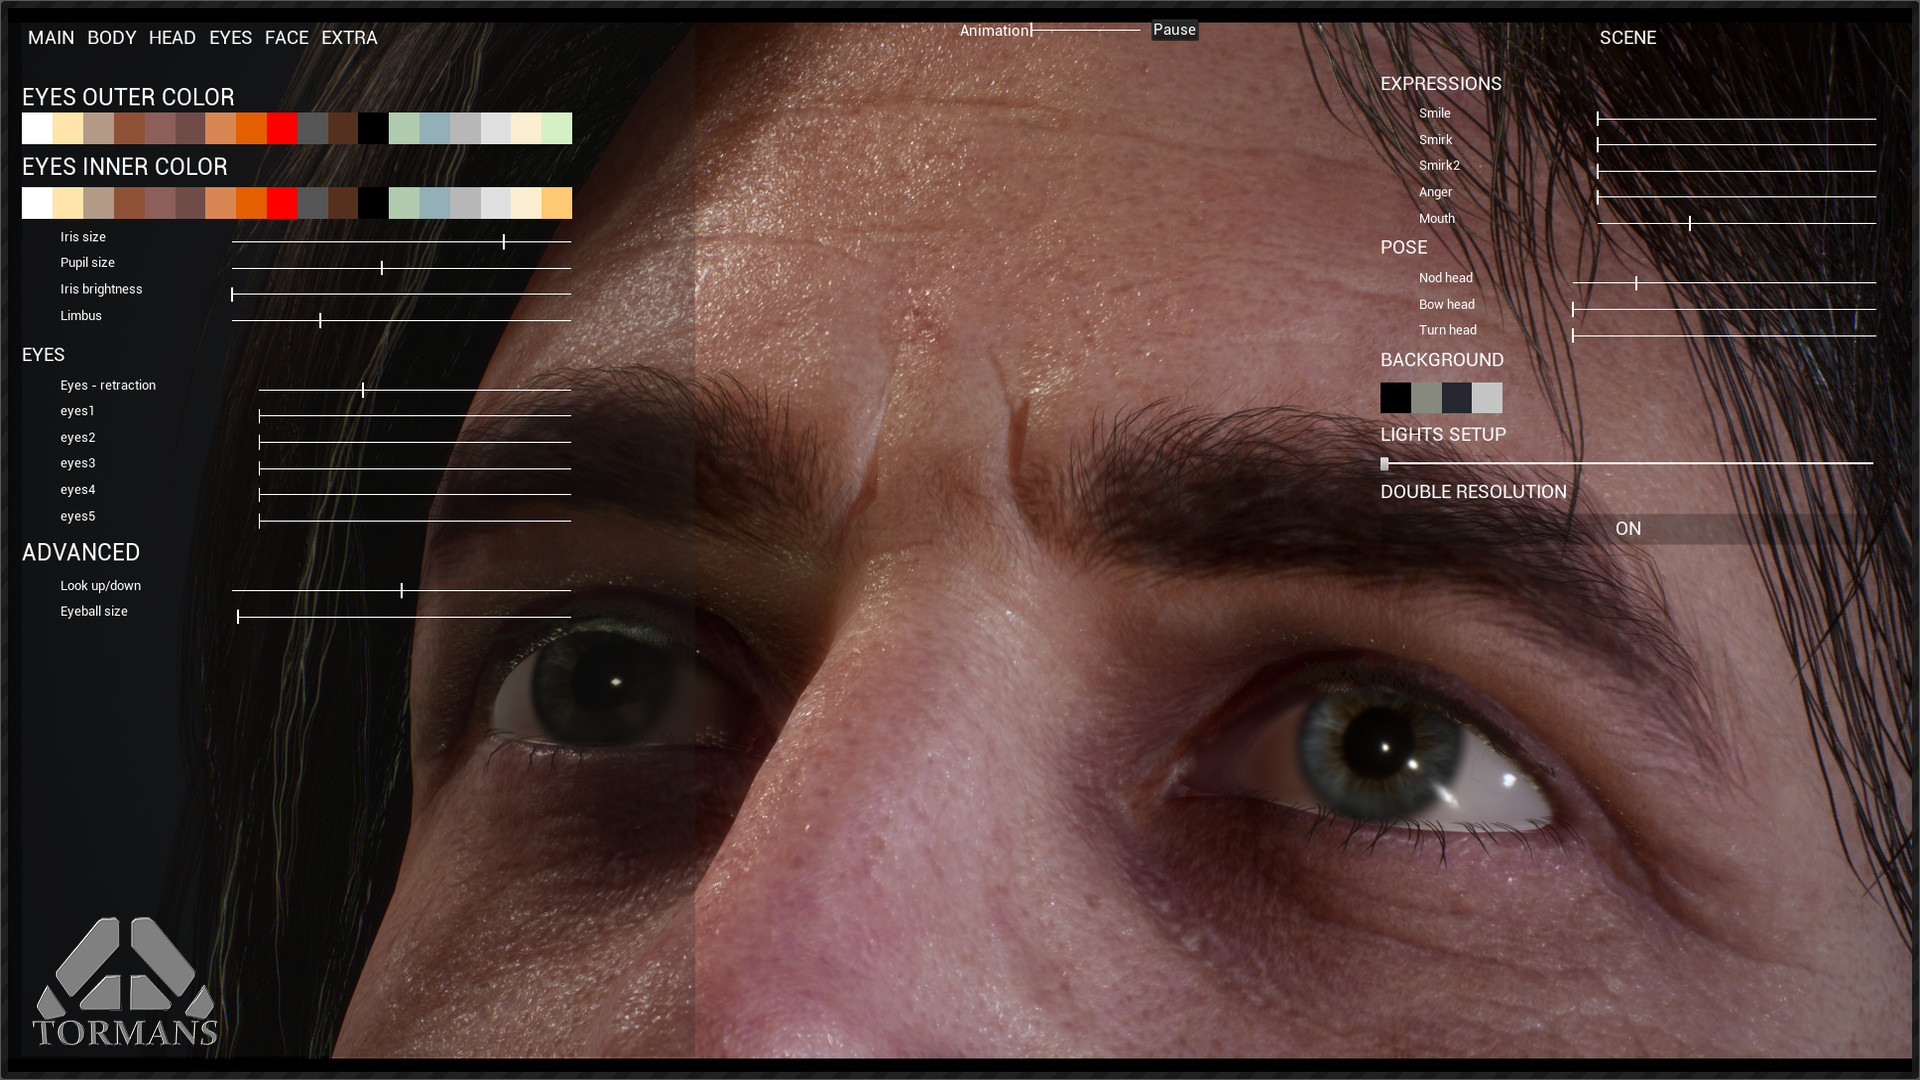Pick the white swatch under Eyes Inner Color
The image size is (1920, 1080).
[x=37, y=203]
